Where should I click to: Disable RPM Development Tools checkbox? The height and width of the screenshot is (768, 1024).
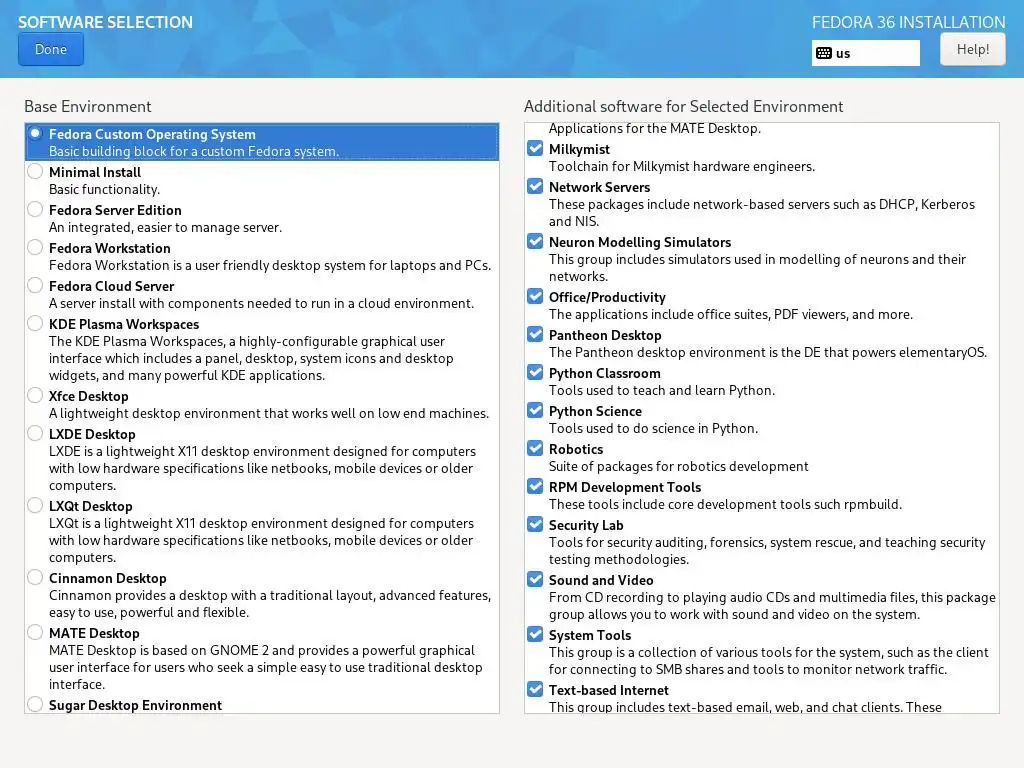[x=535, y=486]
